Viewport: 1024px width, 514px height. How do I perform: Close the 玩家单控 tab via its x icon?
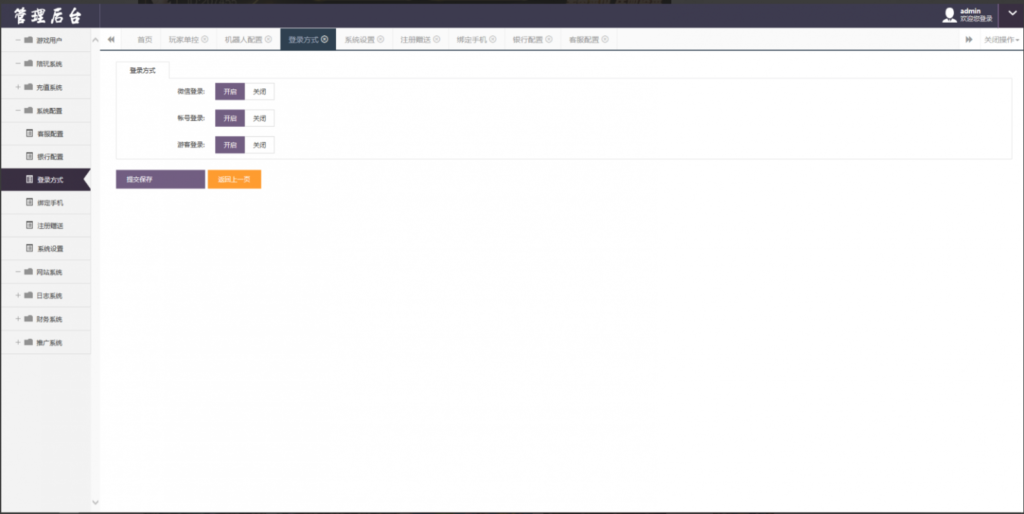coord(205,40)
